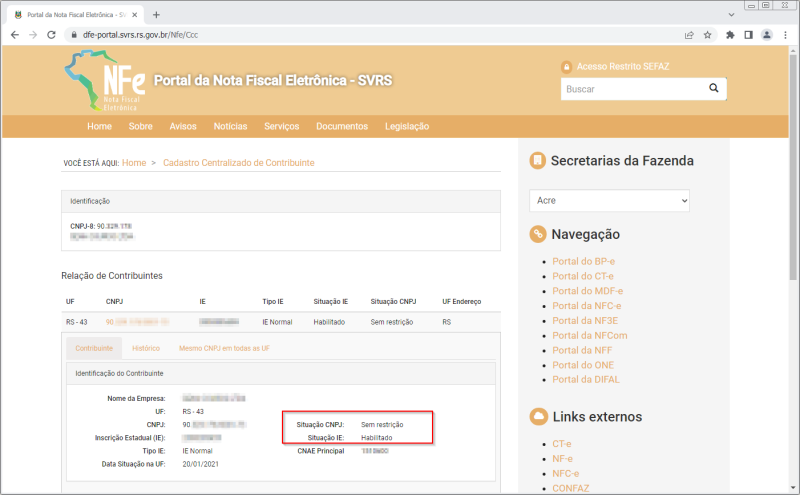Open the Notícias menu
Screen dimensions: 800x495
230,126
